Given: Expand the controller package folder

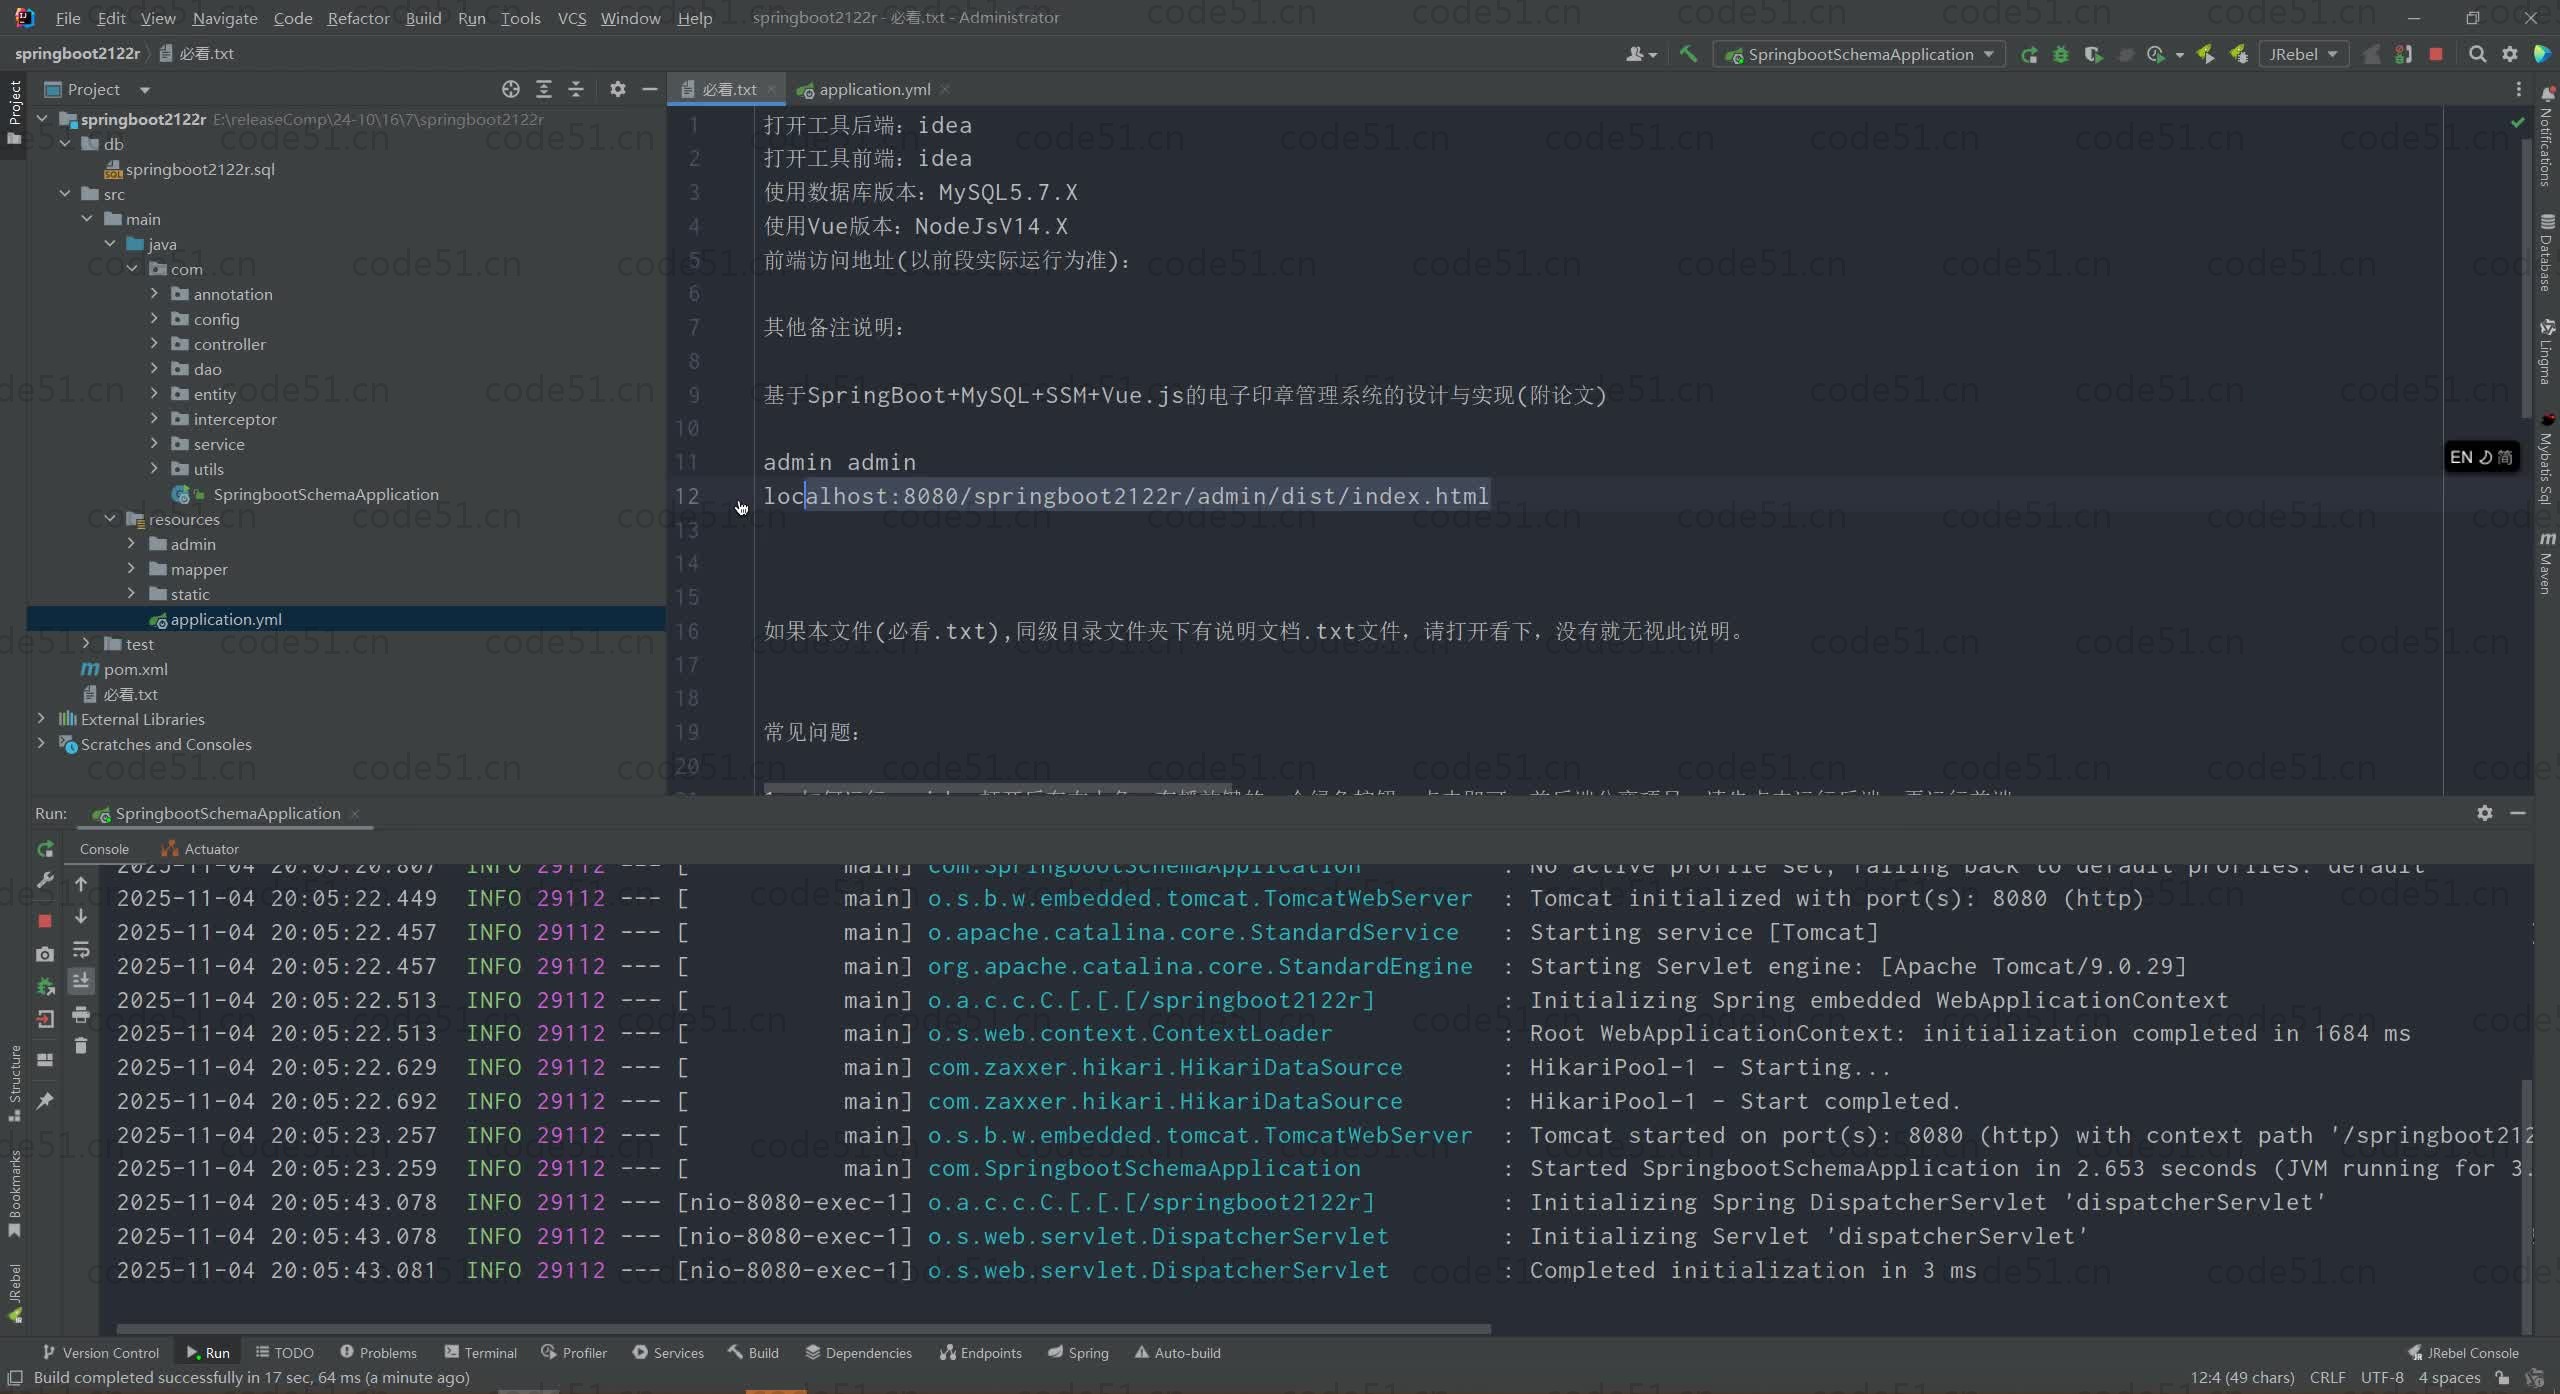Looking at the screenshot, I should (154, 344).
